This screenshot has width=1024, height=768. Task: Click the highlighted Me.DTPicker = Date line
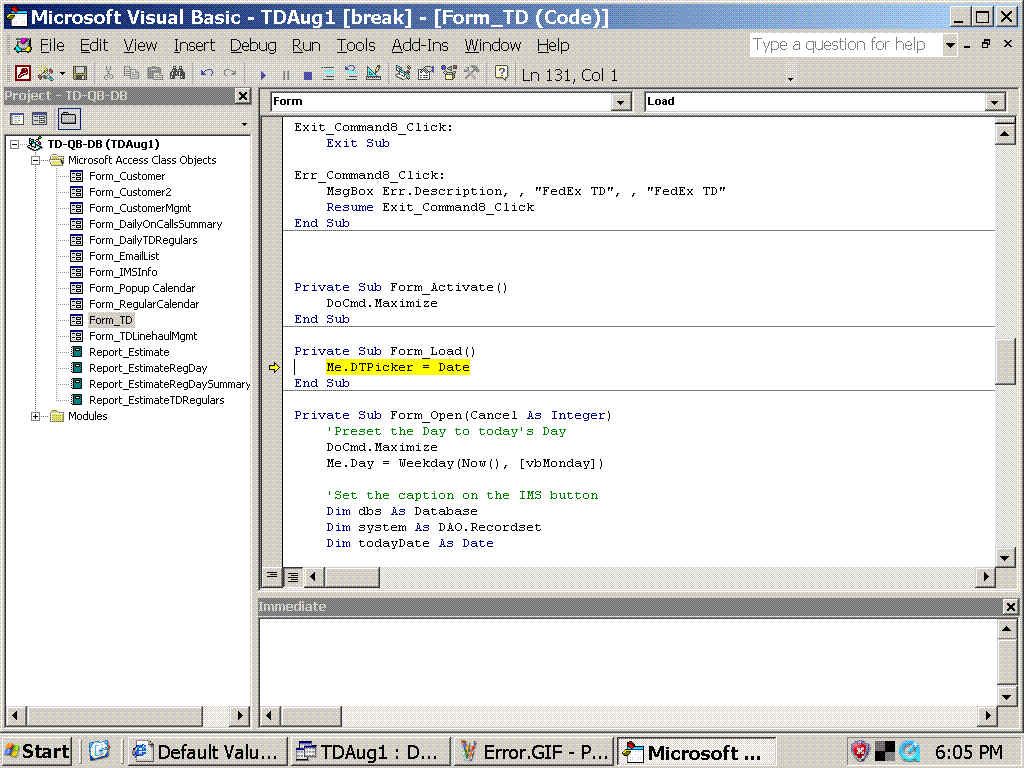398,368
